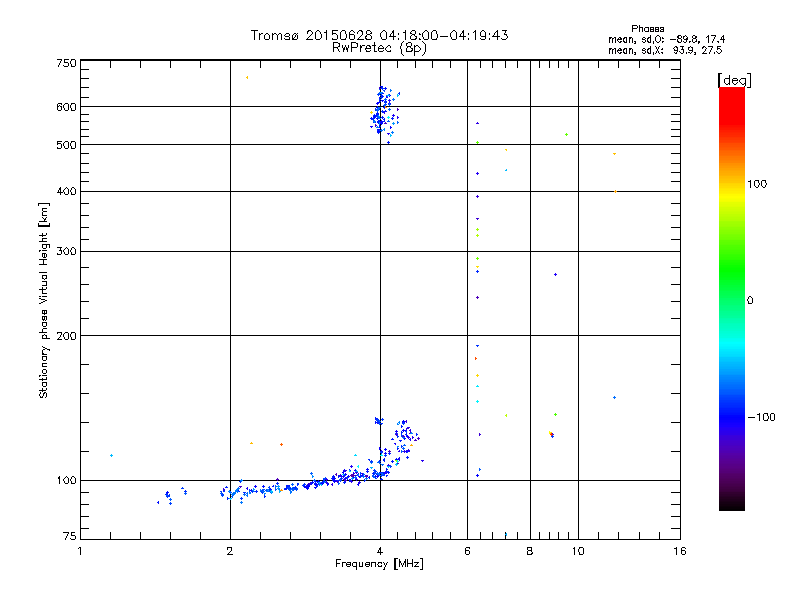Click the colorbar tick label '100'
The image size is (800, 600).
(757, 184)
